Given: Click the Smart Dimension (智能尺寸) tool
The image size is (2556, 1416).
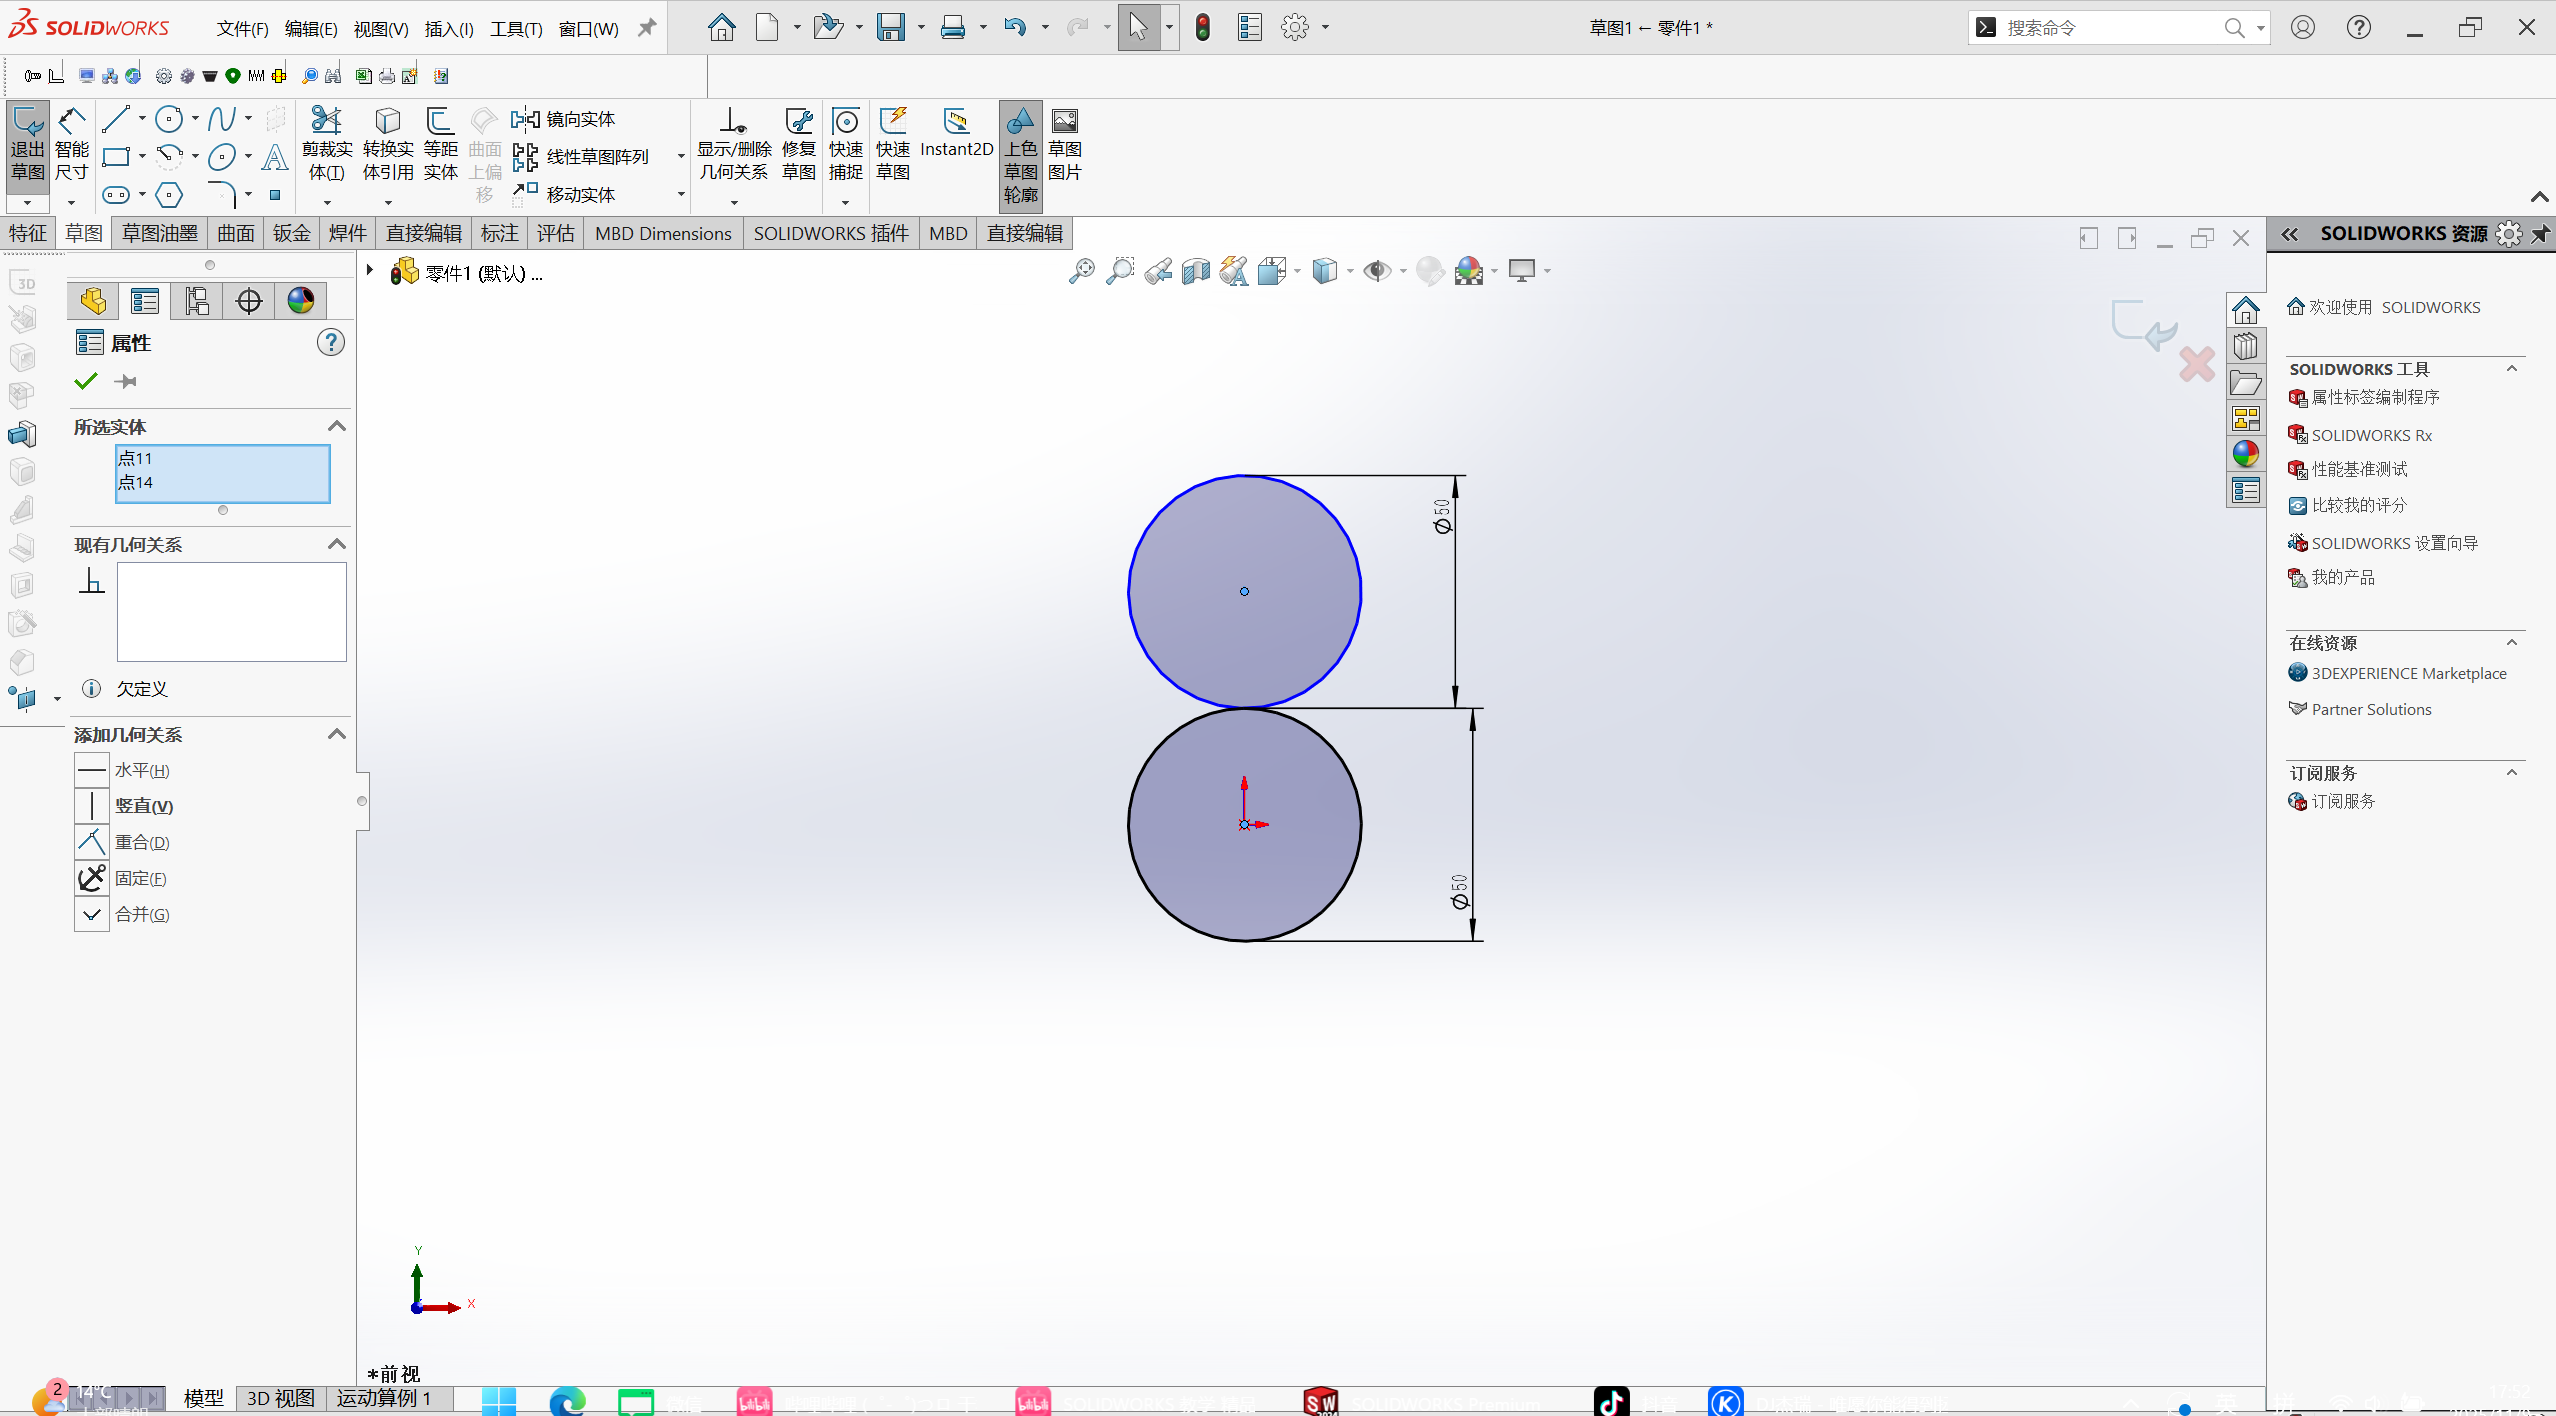Looking at the screenshot, I should (71, 143).
